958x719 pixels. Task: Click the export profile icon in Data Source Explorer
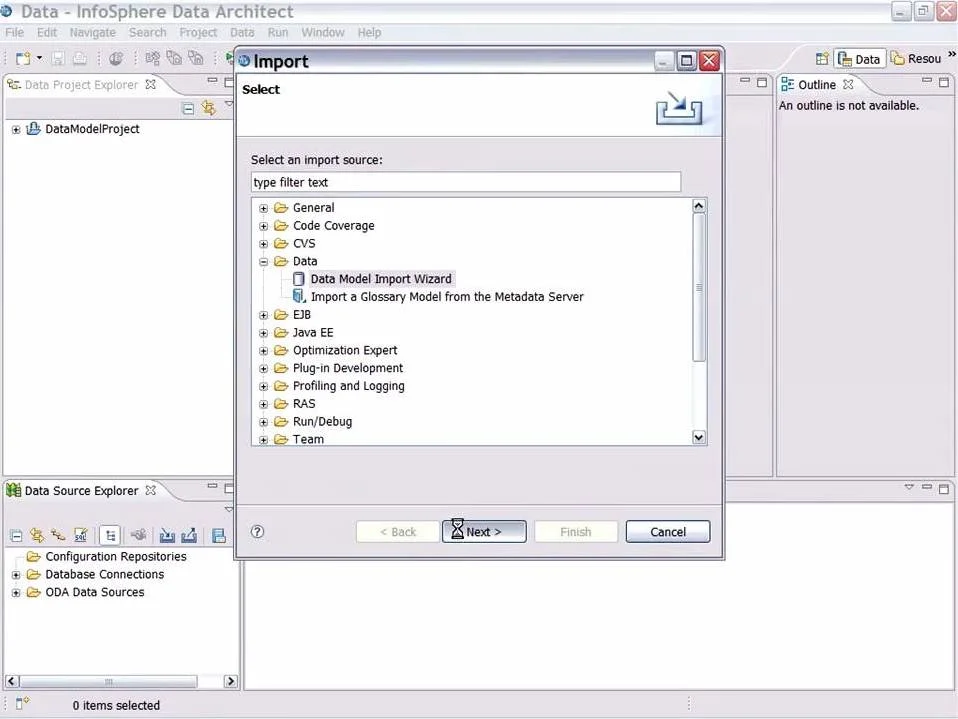(x=188, y=535)
